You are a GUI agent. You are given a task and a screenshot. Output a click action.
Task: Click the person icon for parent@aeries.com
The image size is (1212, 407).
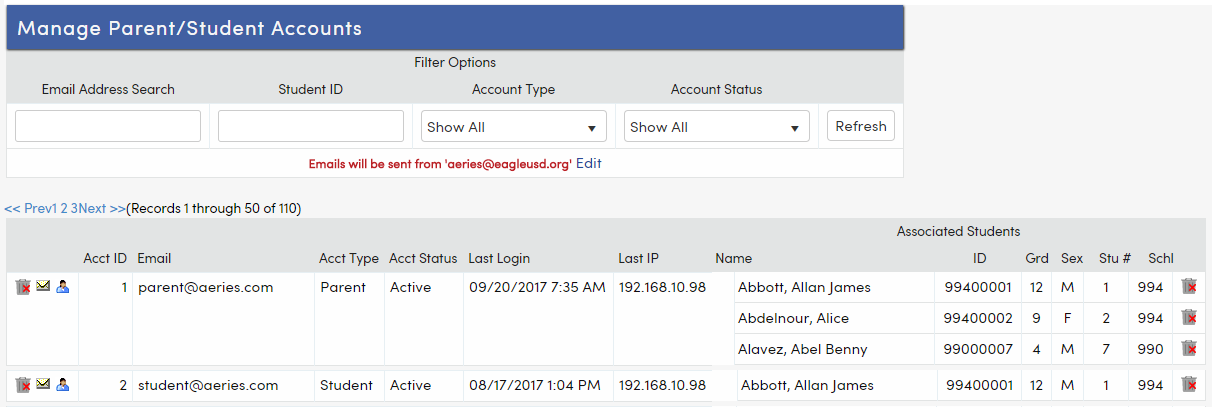tap(63, 286)
